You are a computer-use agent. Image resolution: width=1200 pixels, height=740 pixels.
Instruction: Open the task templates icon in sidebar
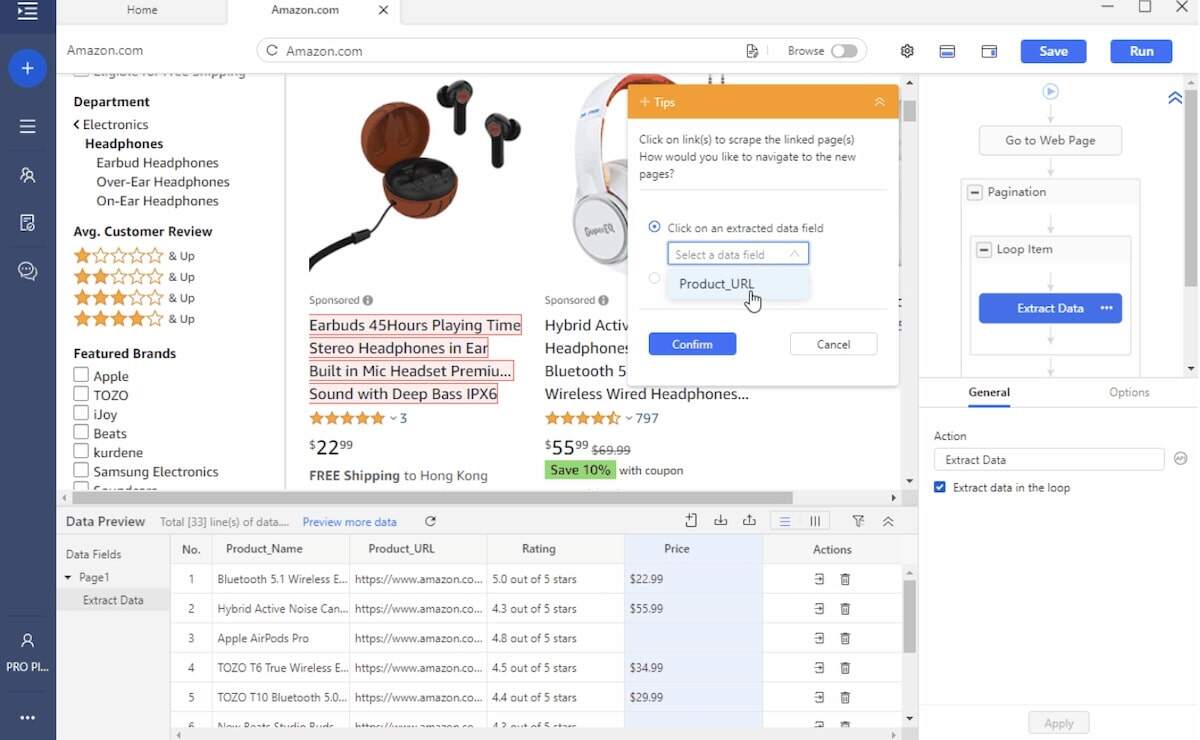[27, 222]
